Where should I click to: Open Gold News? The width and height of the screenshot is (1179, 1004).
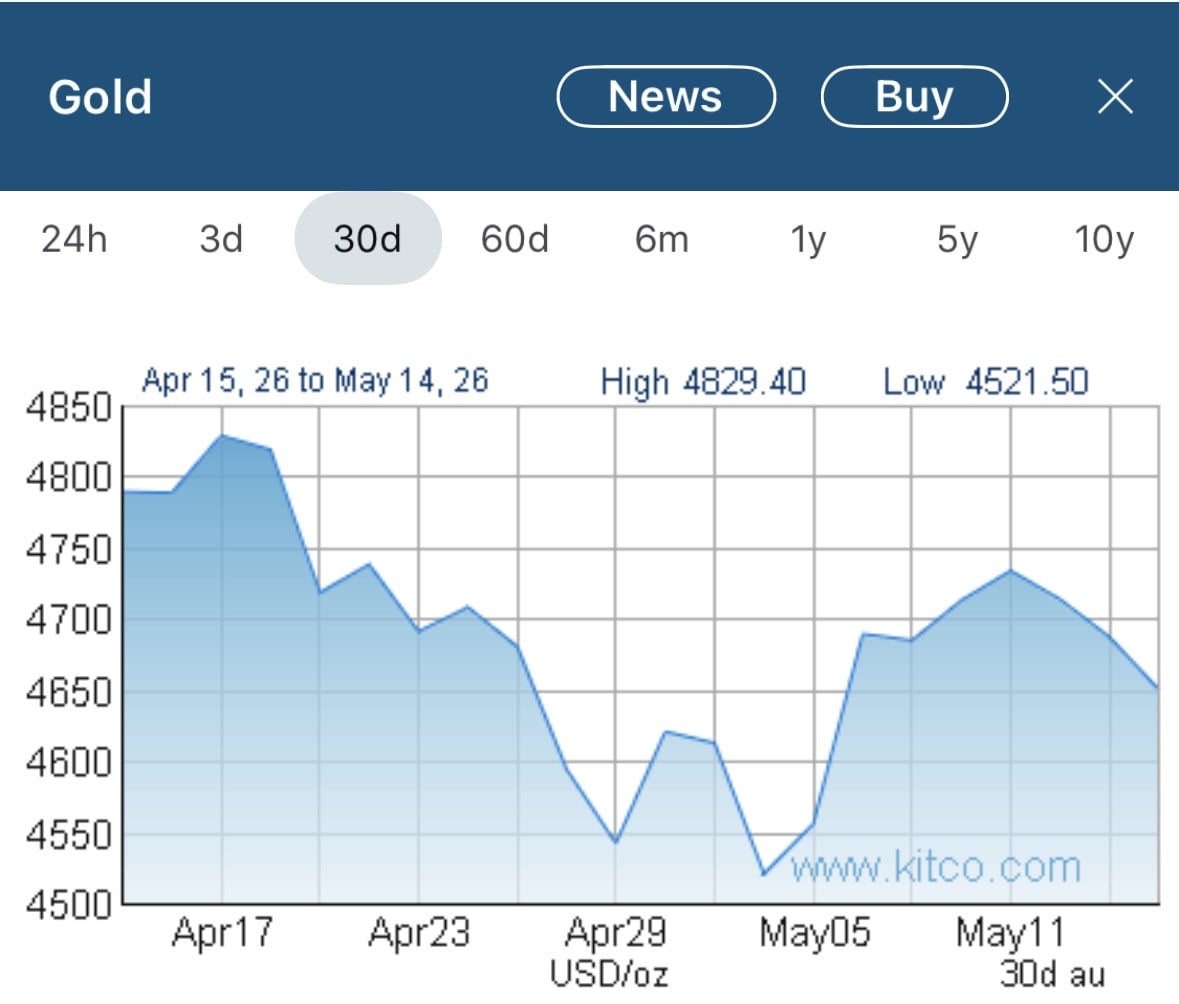(x=666, y=97)
